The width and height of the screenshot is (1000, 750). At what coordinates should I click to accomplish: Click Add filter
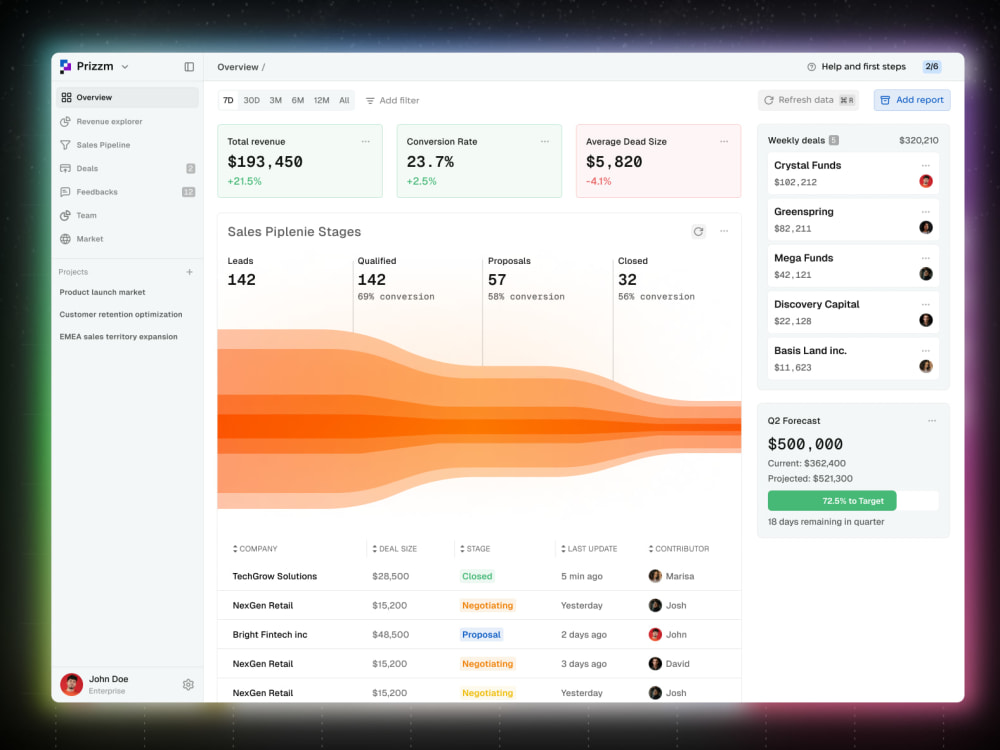point(392,100)
